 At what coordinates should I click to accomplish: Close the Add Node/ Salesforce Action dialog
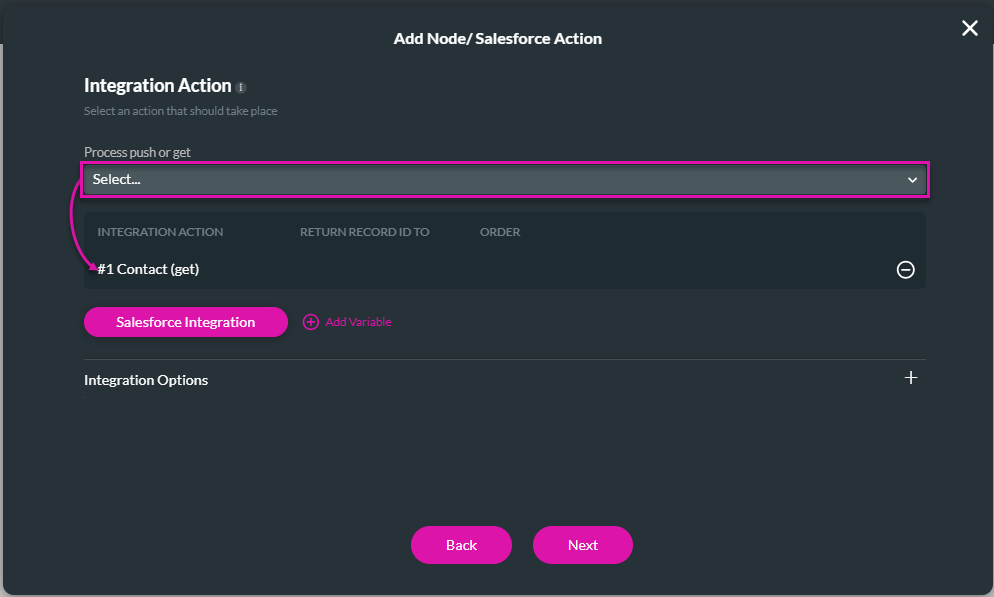click(x=969, y=28)
